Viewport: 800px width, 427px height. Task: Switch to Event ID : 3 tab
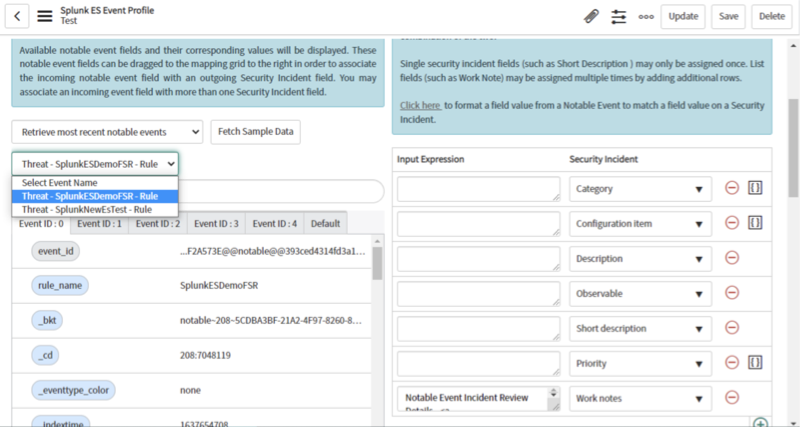coord(216,223)
